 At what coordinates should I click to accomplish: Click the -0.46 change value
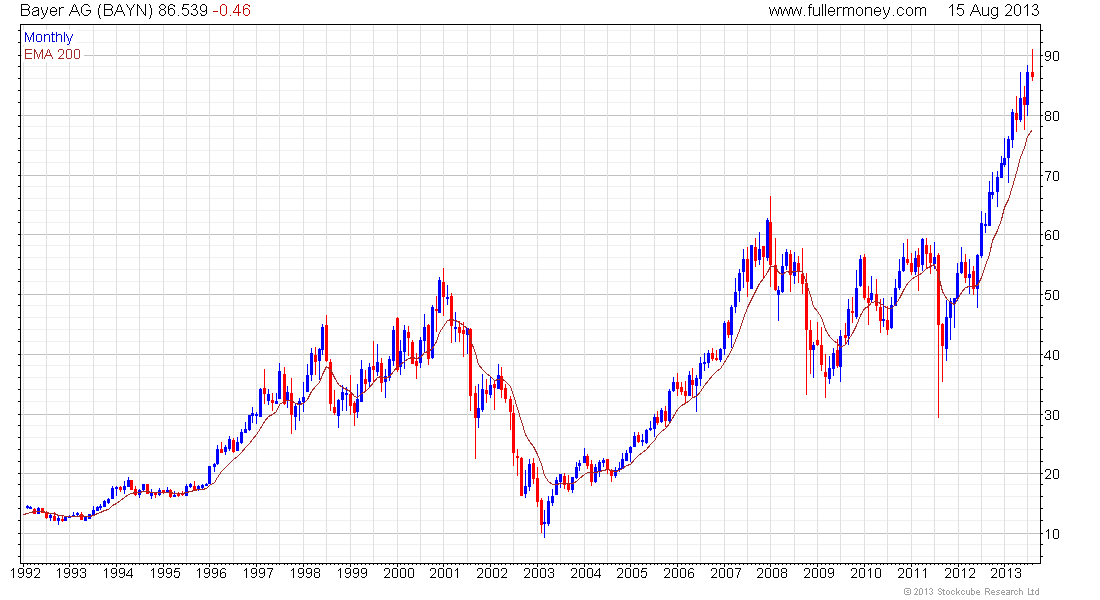coord(231,11)
